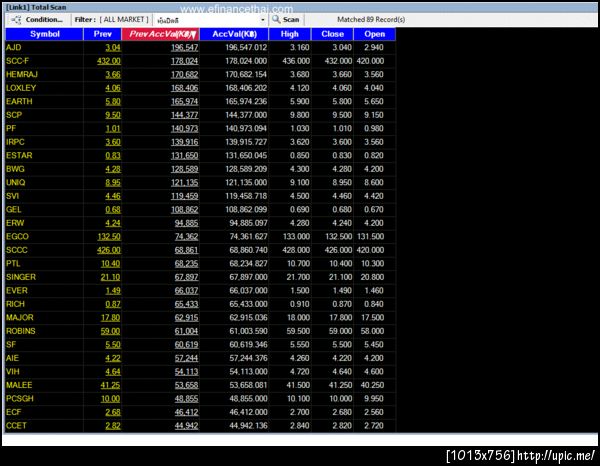Select the EARTH symbol
This screenshot has width=600, height=466.
[x=19, y=101]
